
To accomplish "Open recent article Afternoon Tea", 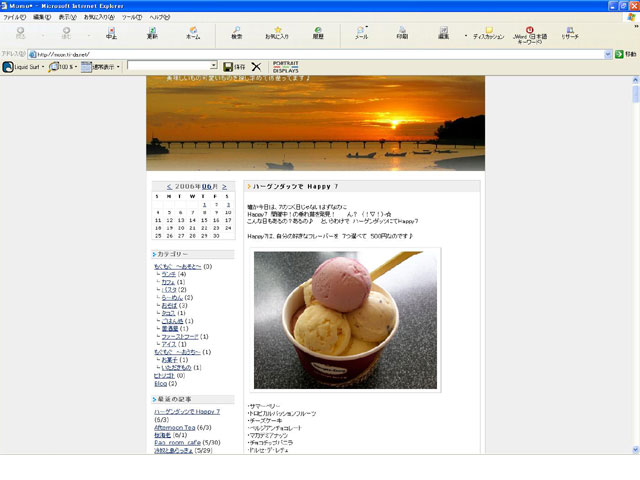I will 175,428.
